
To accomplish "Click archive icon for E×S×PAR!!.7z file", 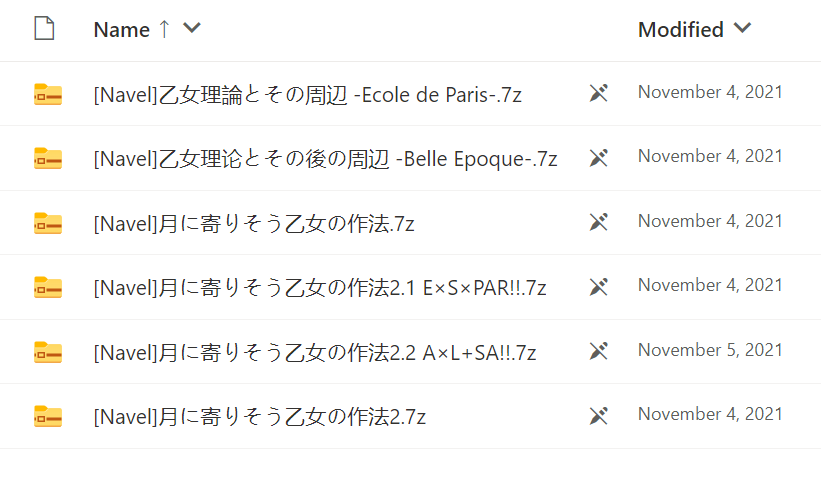I will [x=48, y=287].
